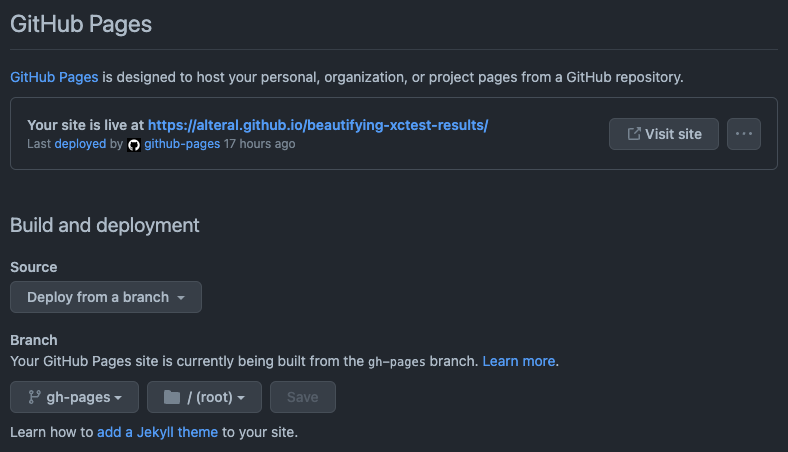Click the folder icon in root selector
788x452 pixels.
coord(172,397)
